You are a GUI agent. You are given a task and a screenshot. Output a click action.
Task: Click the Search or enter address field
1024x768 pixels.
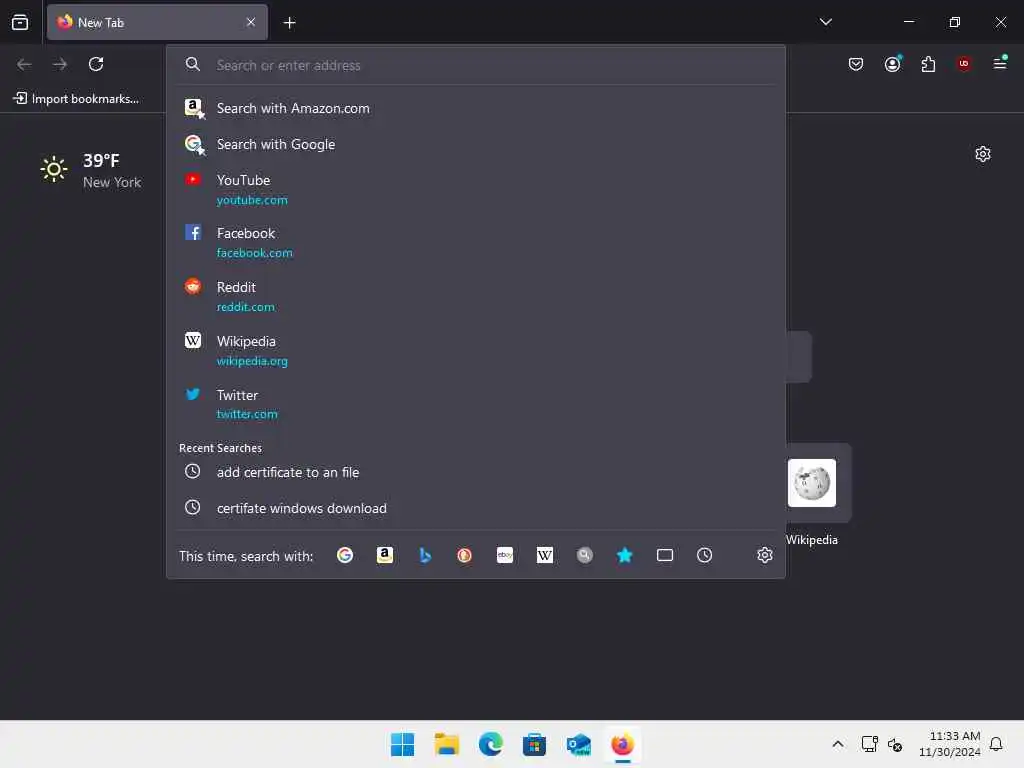[x=476, y=65]
